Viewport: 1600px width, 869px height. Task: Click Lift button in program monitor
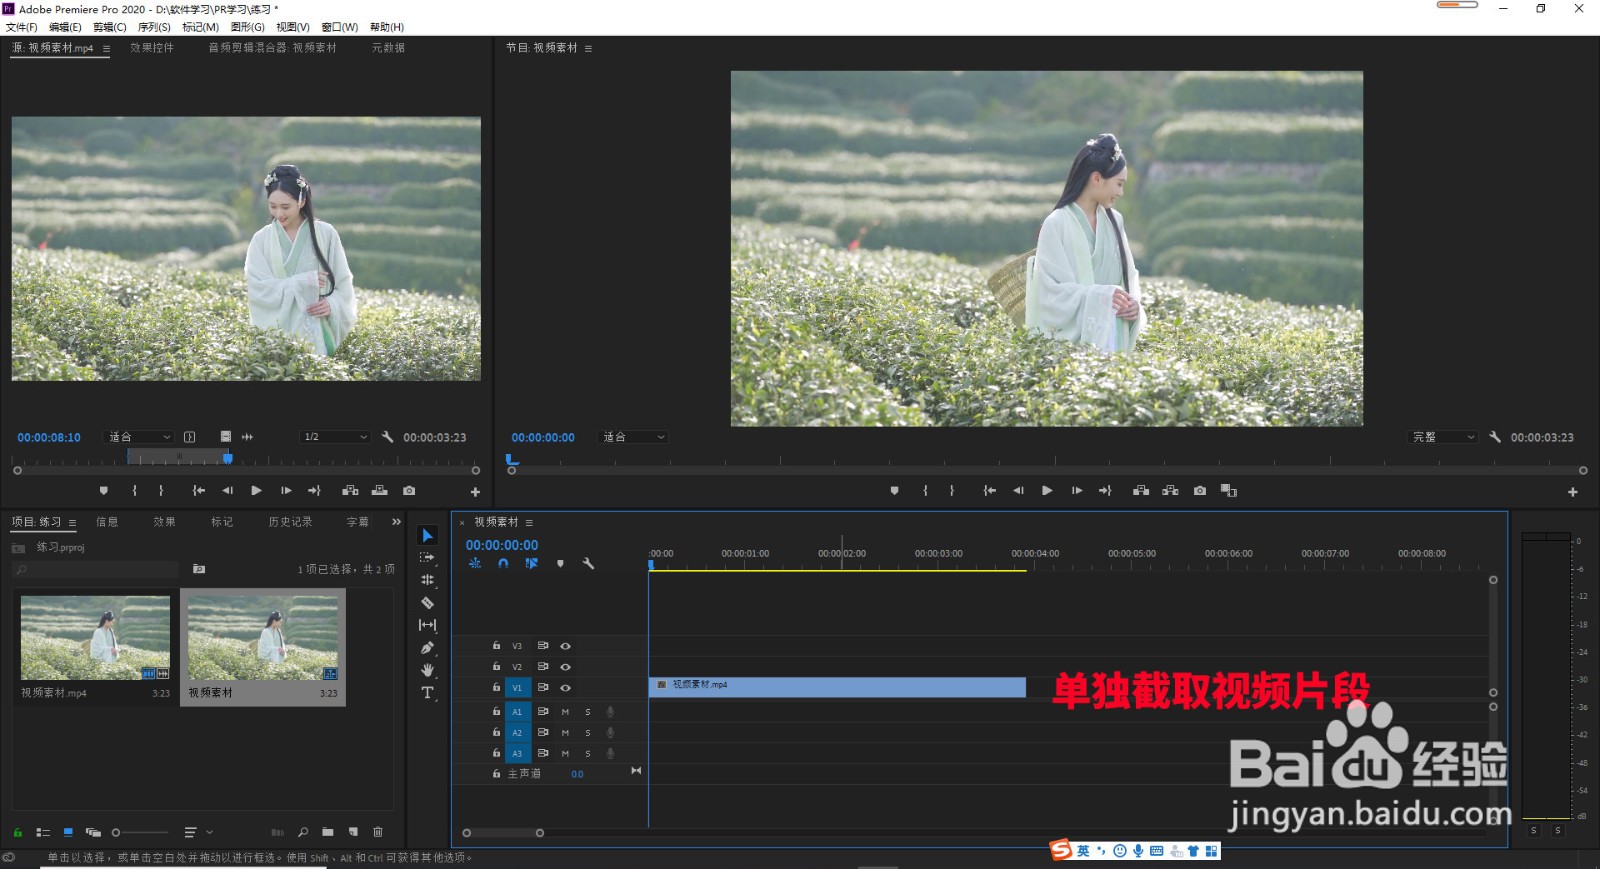click(x=1141, y=491)
